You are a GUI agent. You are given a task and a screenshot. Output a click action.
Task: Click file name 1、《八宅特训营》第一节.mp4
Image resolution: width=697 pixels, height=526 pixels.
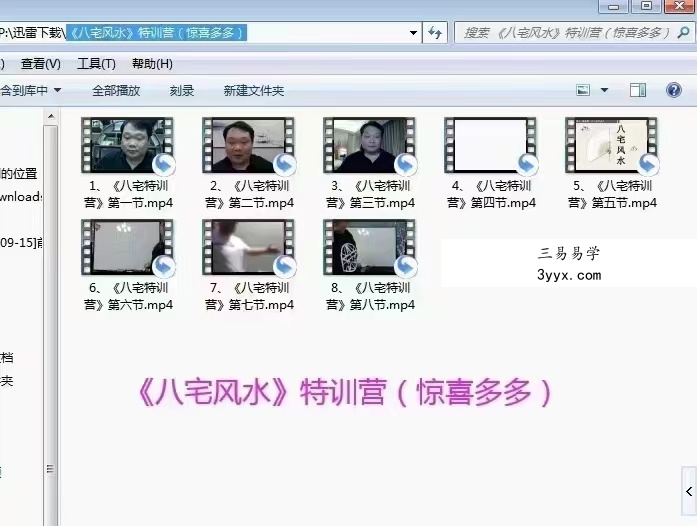(128, 194)
